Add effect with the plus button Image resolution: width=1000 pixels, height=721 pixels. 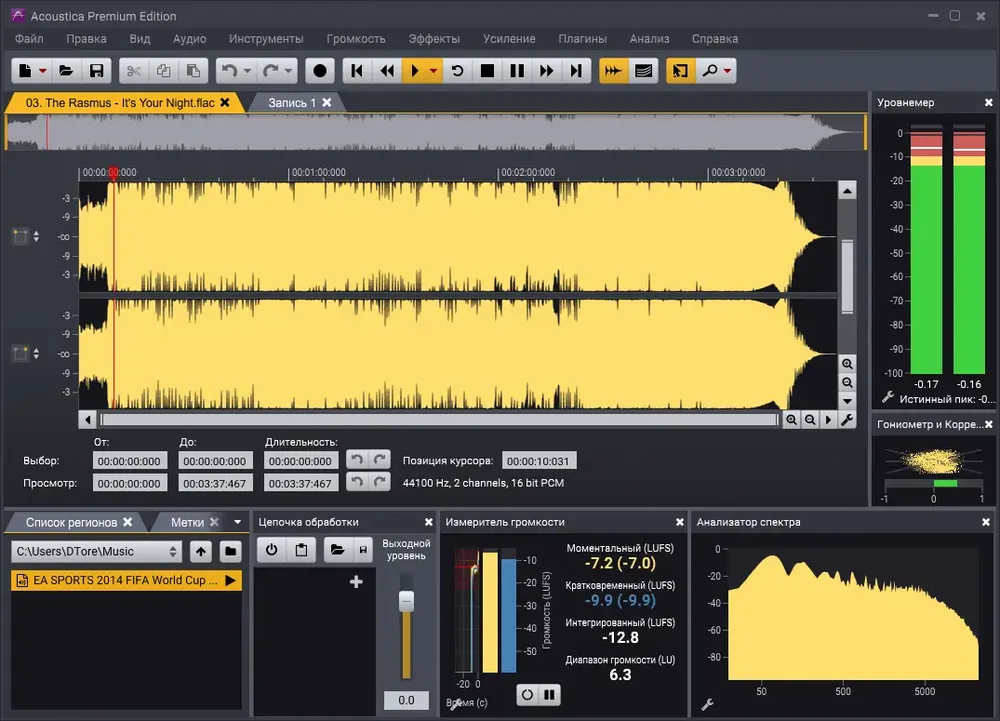pyautogui.click(x=356, y=581)
